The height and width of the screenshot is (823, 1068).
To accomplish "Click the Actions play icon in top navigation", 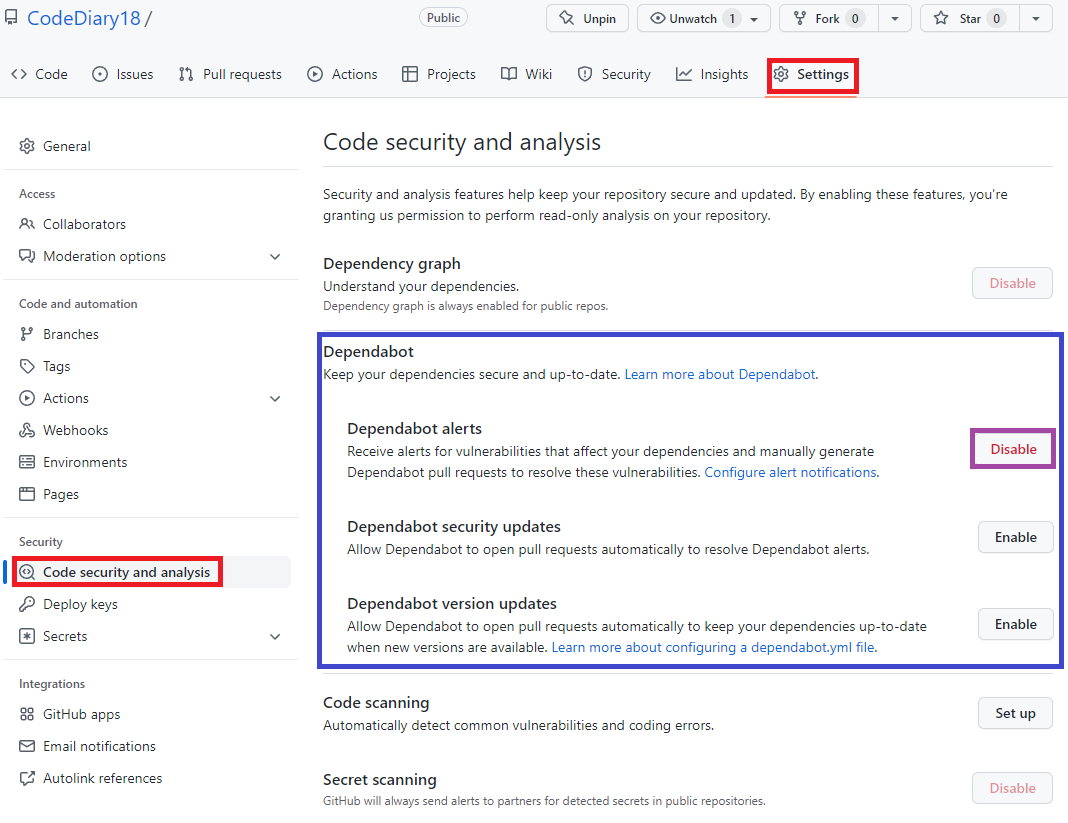I will point(315,74).
